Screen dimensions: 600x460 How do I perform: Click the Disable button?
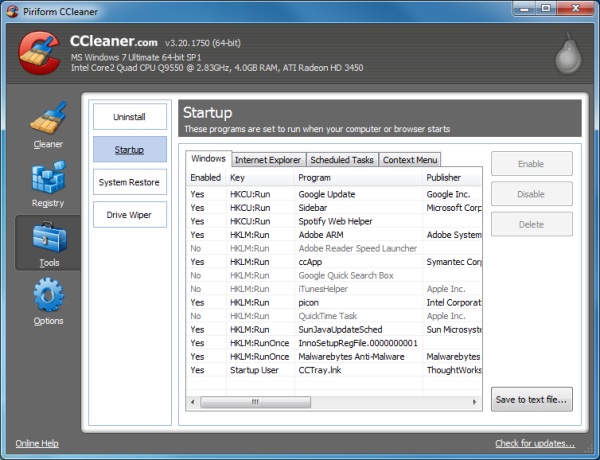point(532,194)
